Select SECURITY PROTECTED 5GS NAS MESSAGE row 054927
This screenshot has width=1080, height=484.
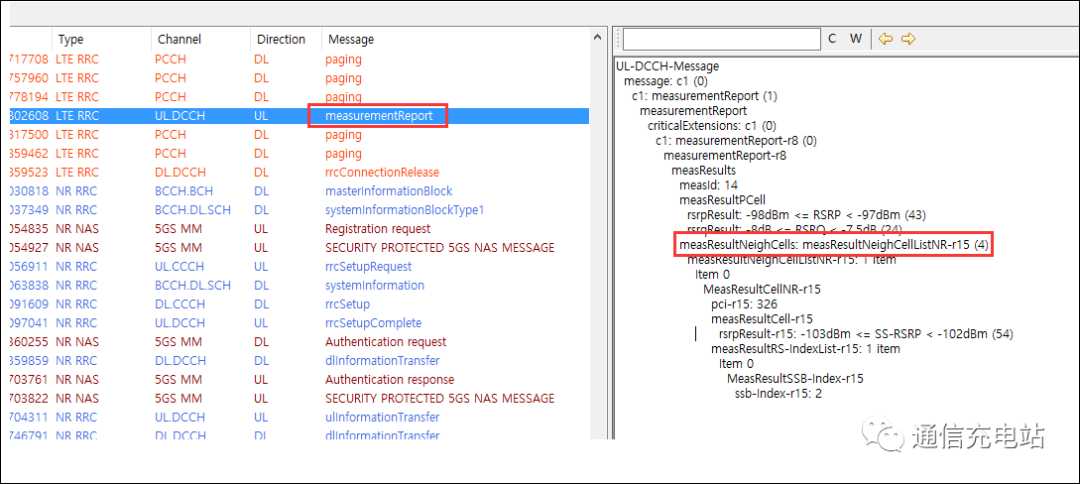[299, 247]
